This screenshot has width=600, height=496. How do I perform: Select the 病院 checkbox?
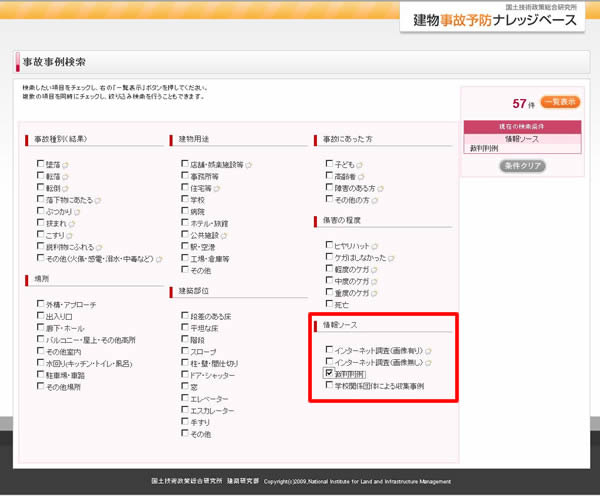pos(184,210)
